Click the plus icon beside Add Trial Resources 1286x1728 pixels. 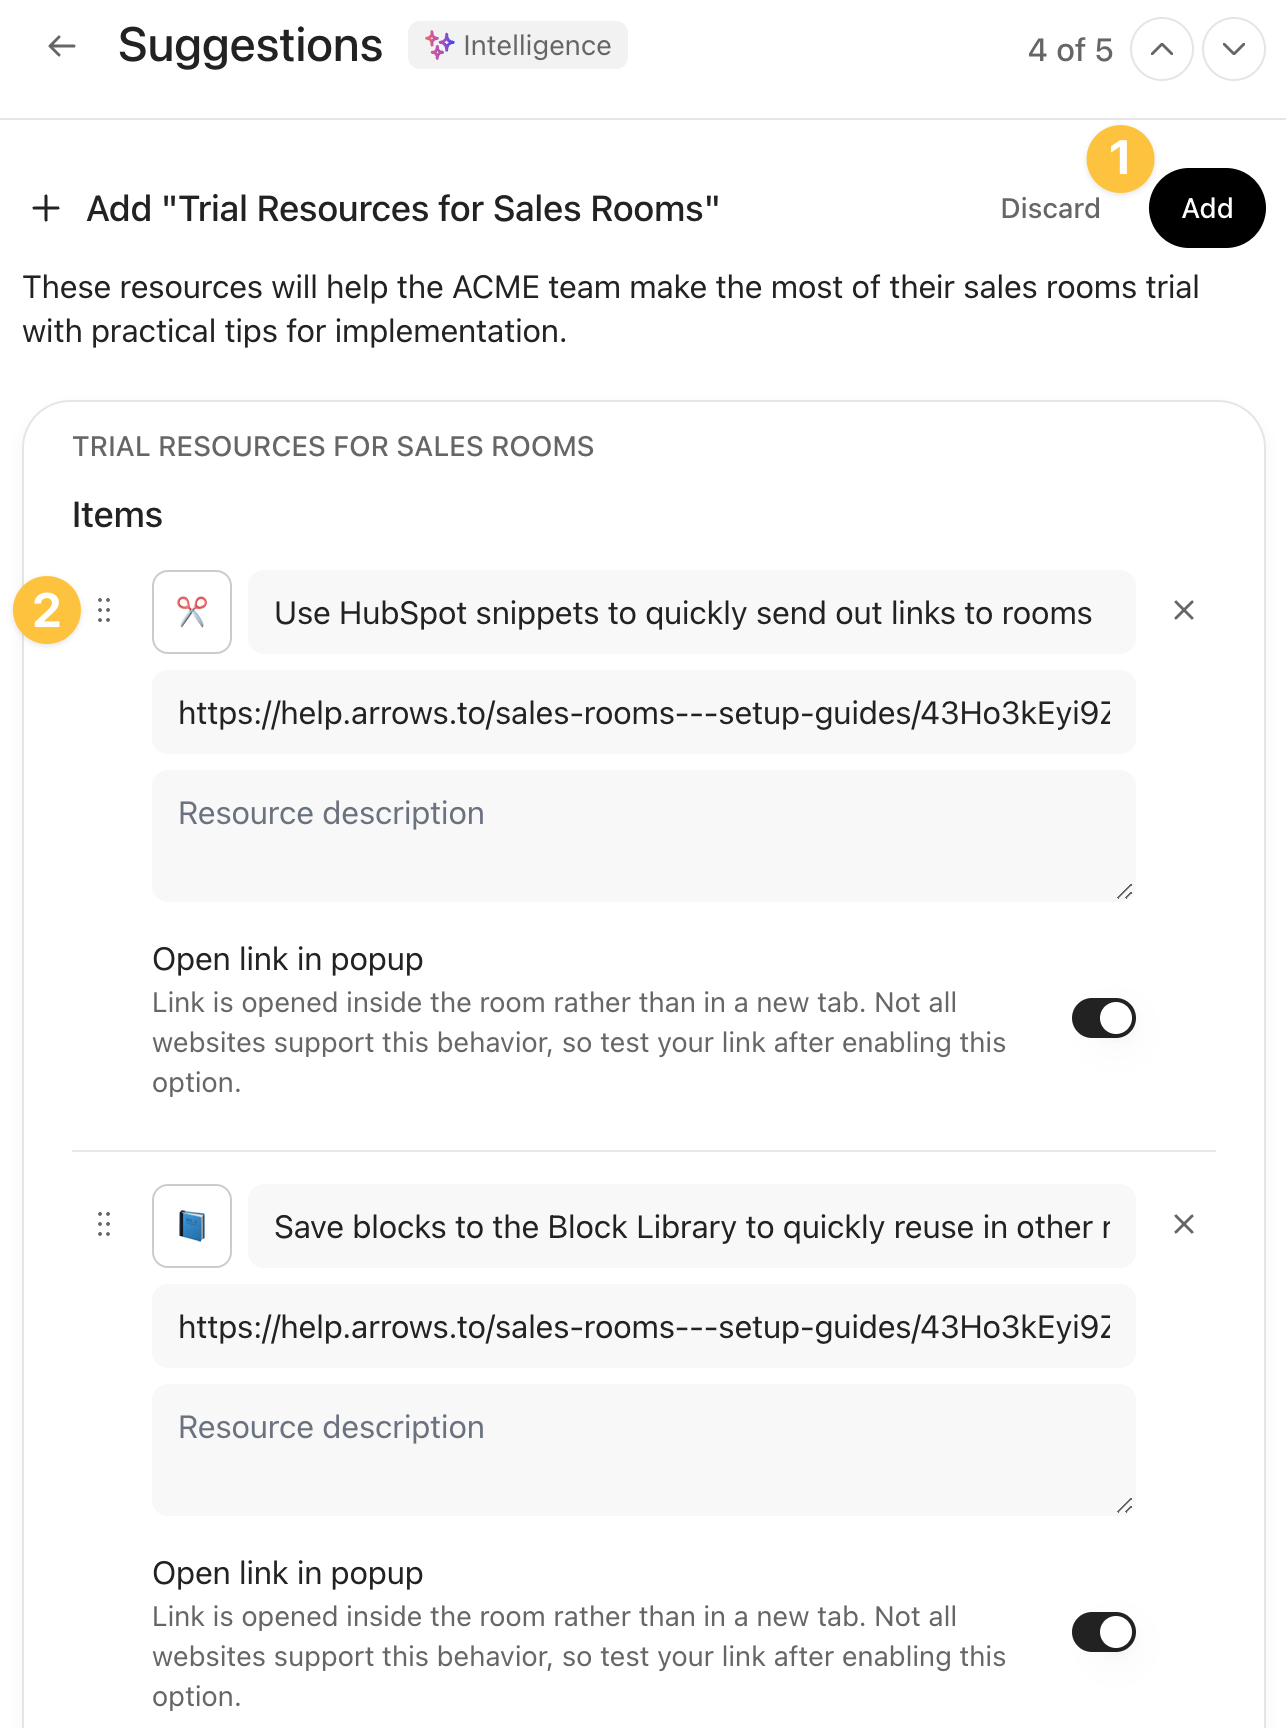click(x=46, y=209)
